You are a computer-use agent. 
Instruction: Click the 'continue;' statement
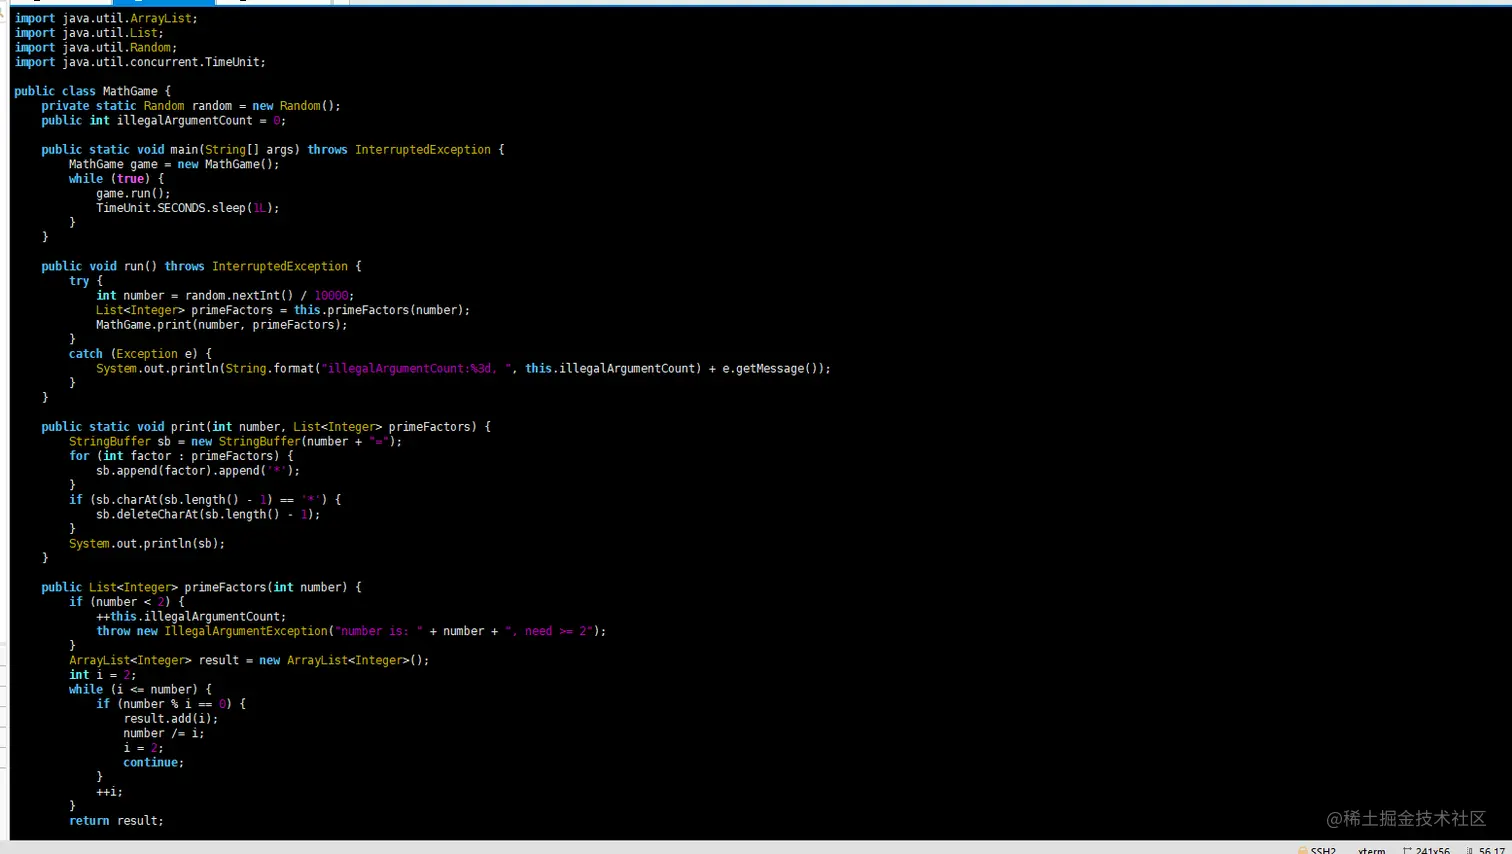pos(154,762)
